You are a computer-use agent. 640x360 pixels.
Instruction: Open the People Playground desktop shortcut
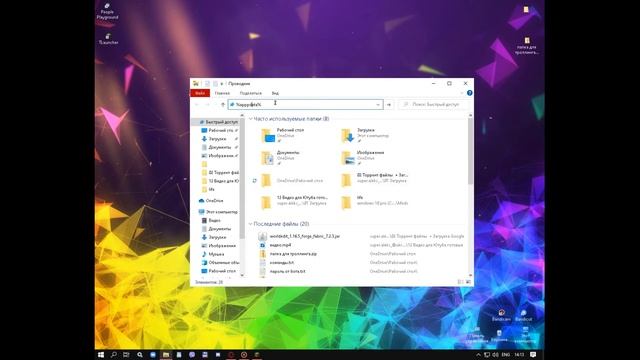[107, 11]
